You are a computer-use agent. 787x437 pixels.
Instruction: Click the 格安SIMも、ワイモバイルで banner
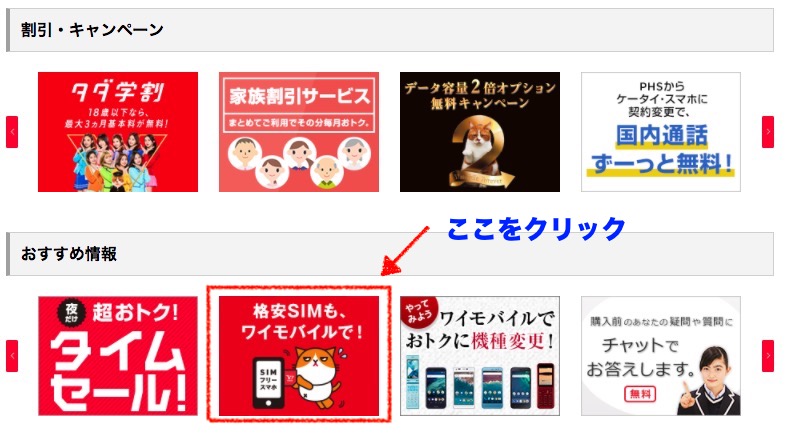[299, 356]
